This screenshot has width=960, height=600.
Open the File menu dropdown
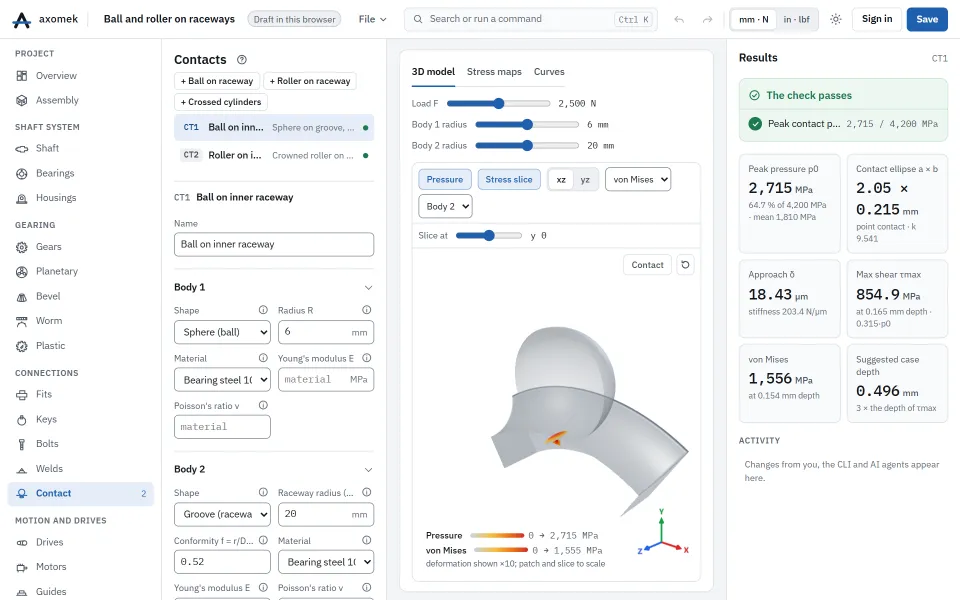pos(372,20)
